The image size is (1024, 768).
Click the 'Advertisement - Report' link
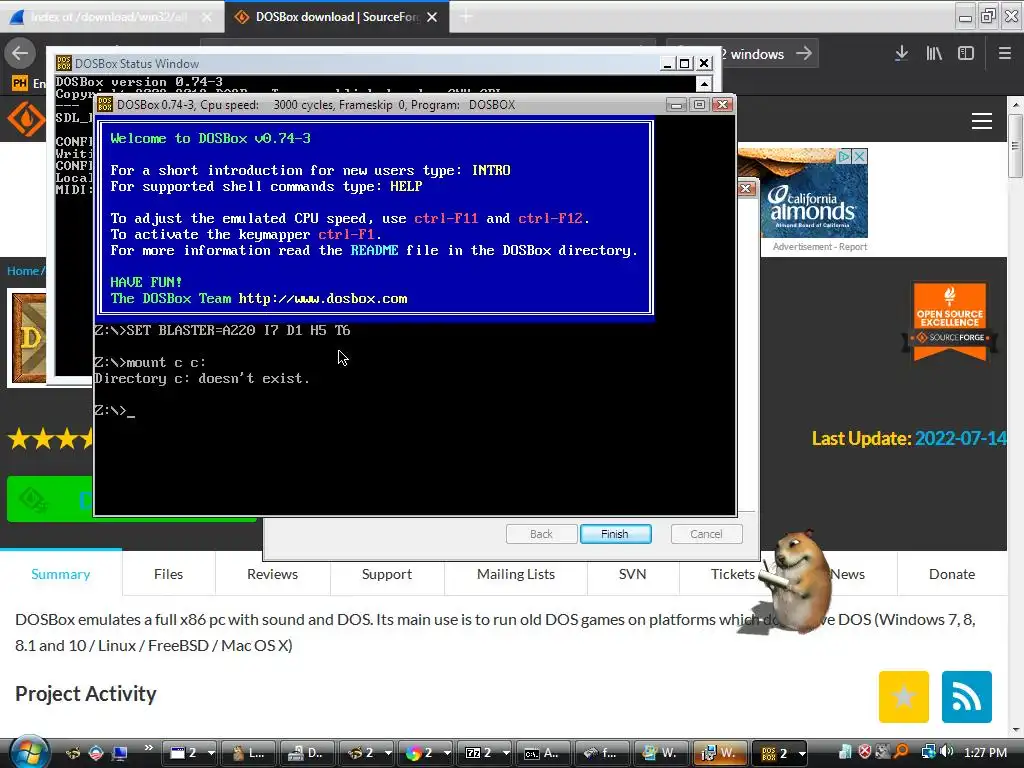[820, 247]
